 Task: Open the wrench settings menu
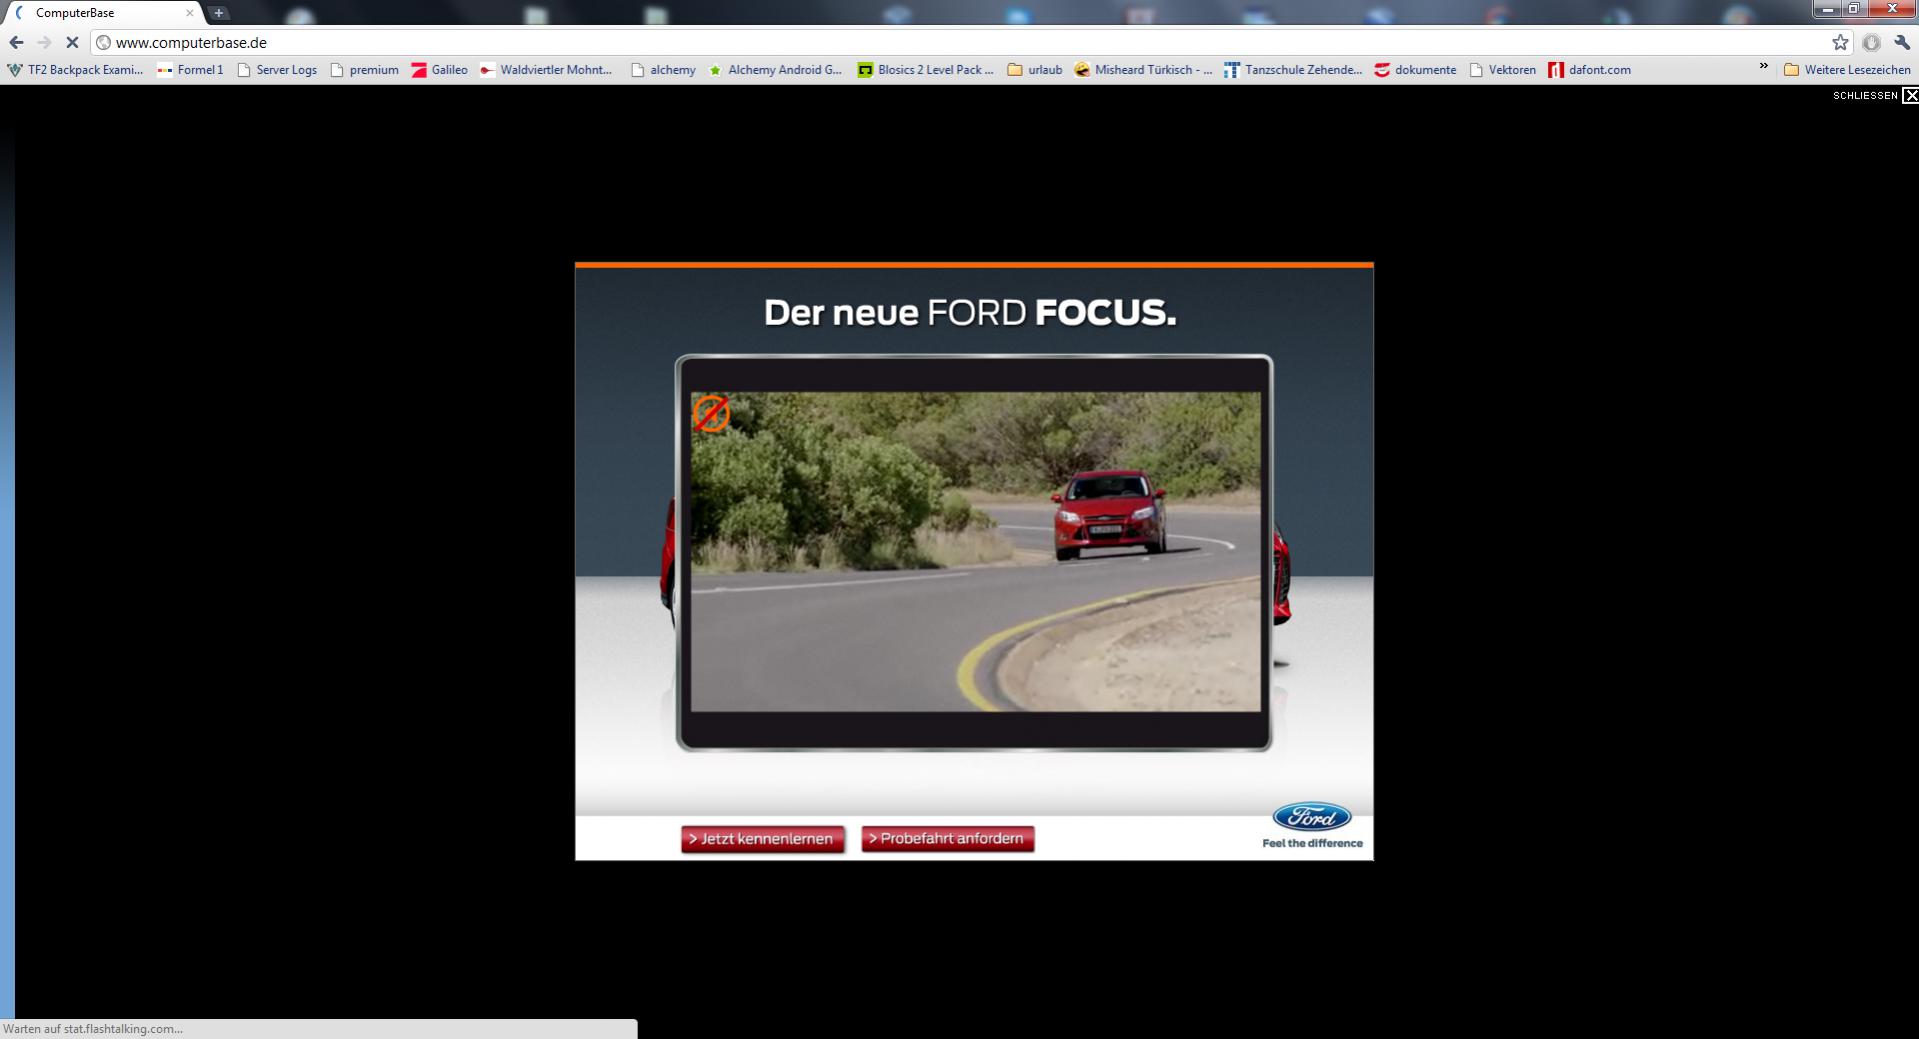tap(1902, 42)
